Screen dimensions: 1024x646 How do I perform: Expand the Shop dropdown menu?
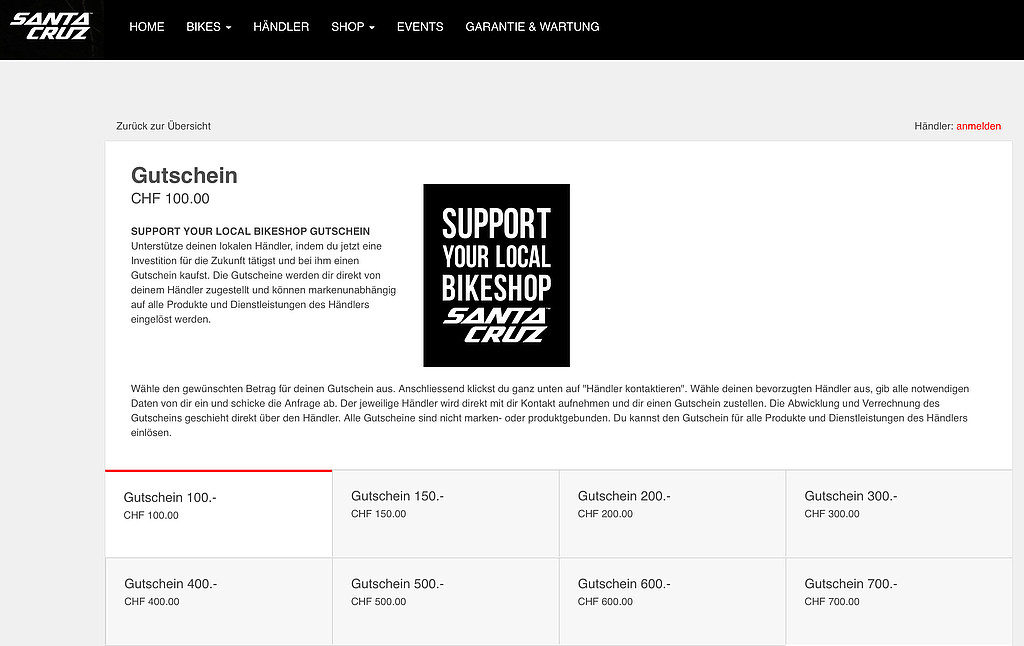coord(352,27)
